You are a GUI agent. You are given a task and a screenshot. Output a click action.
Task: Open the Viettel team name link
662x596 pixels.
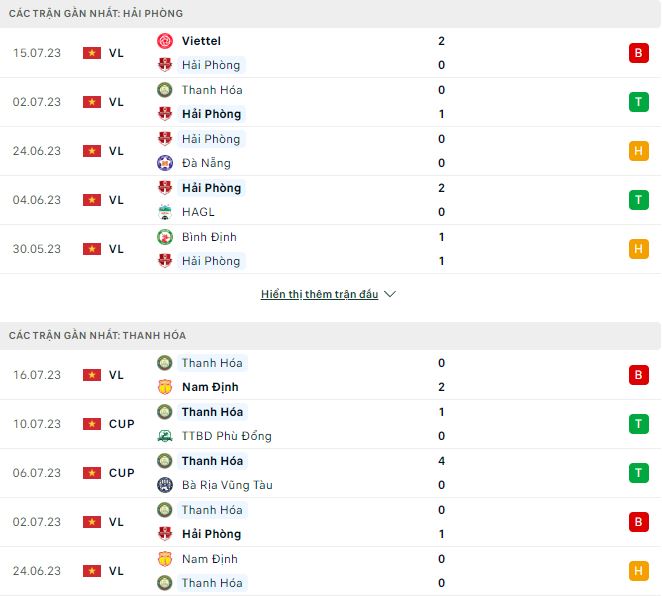[x=201, y=41]
